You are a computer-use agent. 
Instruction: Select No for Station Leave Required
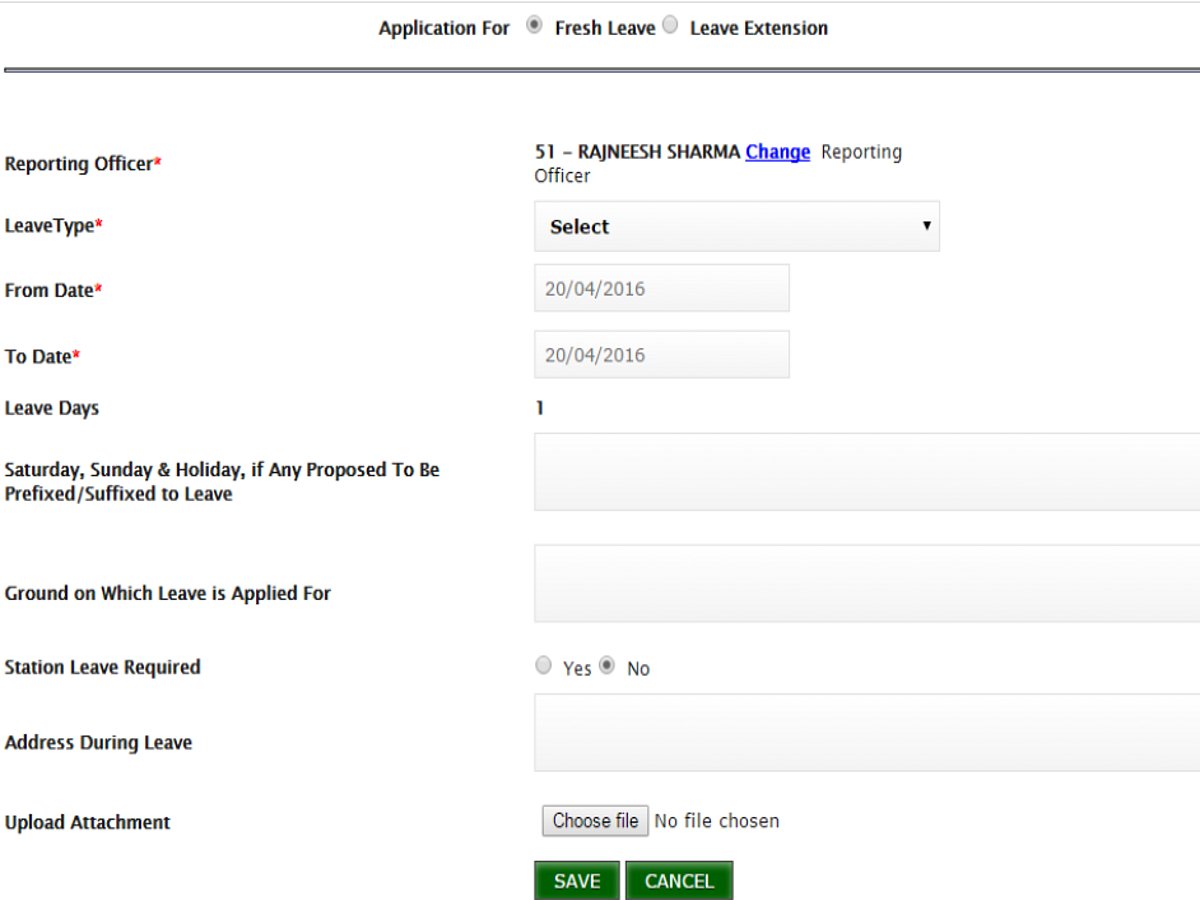pyautogui.click(x=607, y=665)
